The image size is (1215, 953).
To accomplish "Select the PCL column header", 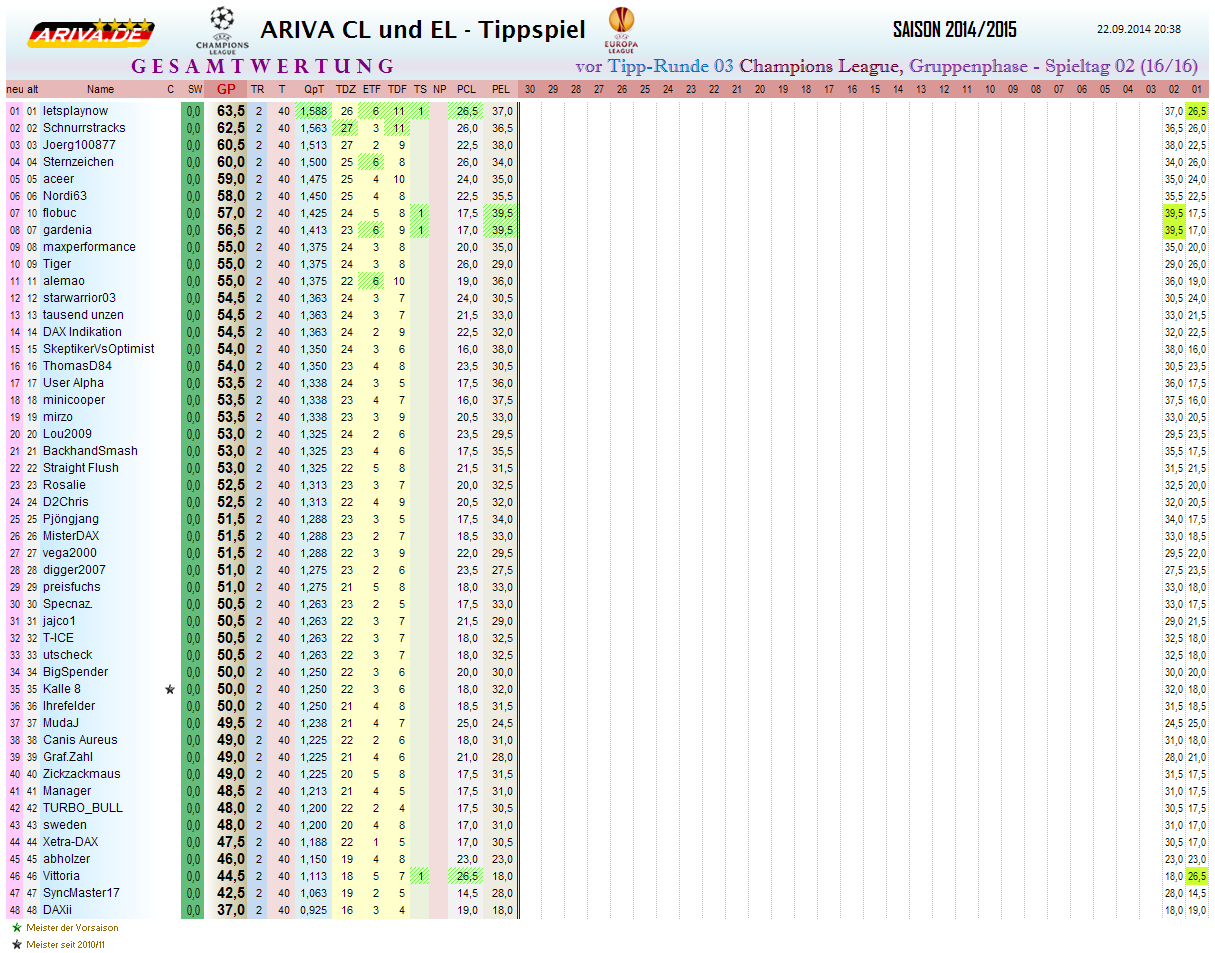I will tap(466, 89).
